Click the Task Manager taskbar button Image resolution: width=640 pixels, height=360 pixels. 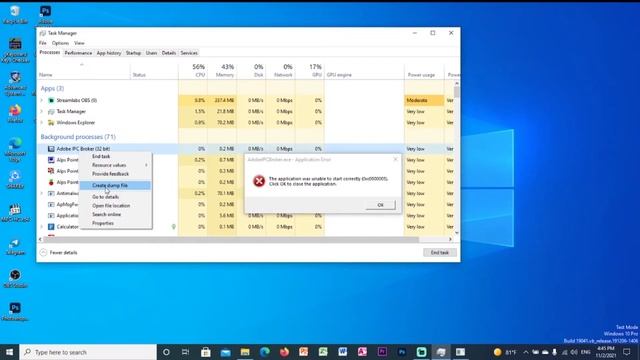coord(441,352)
